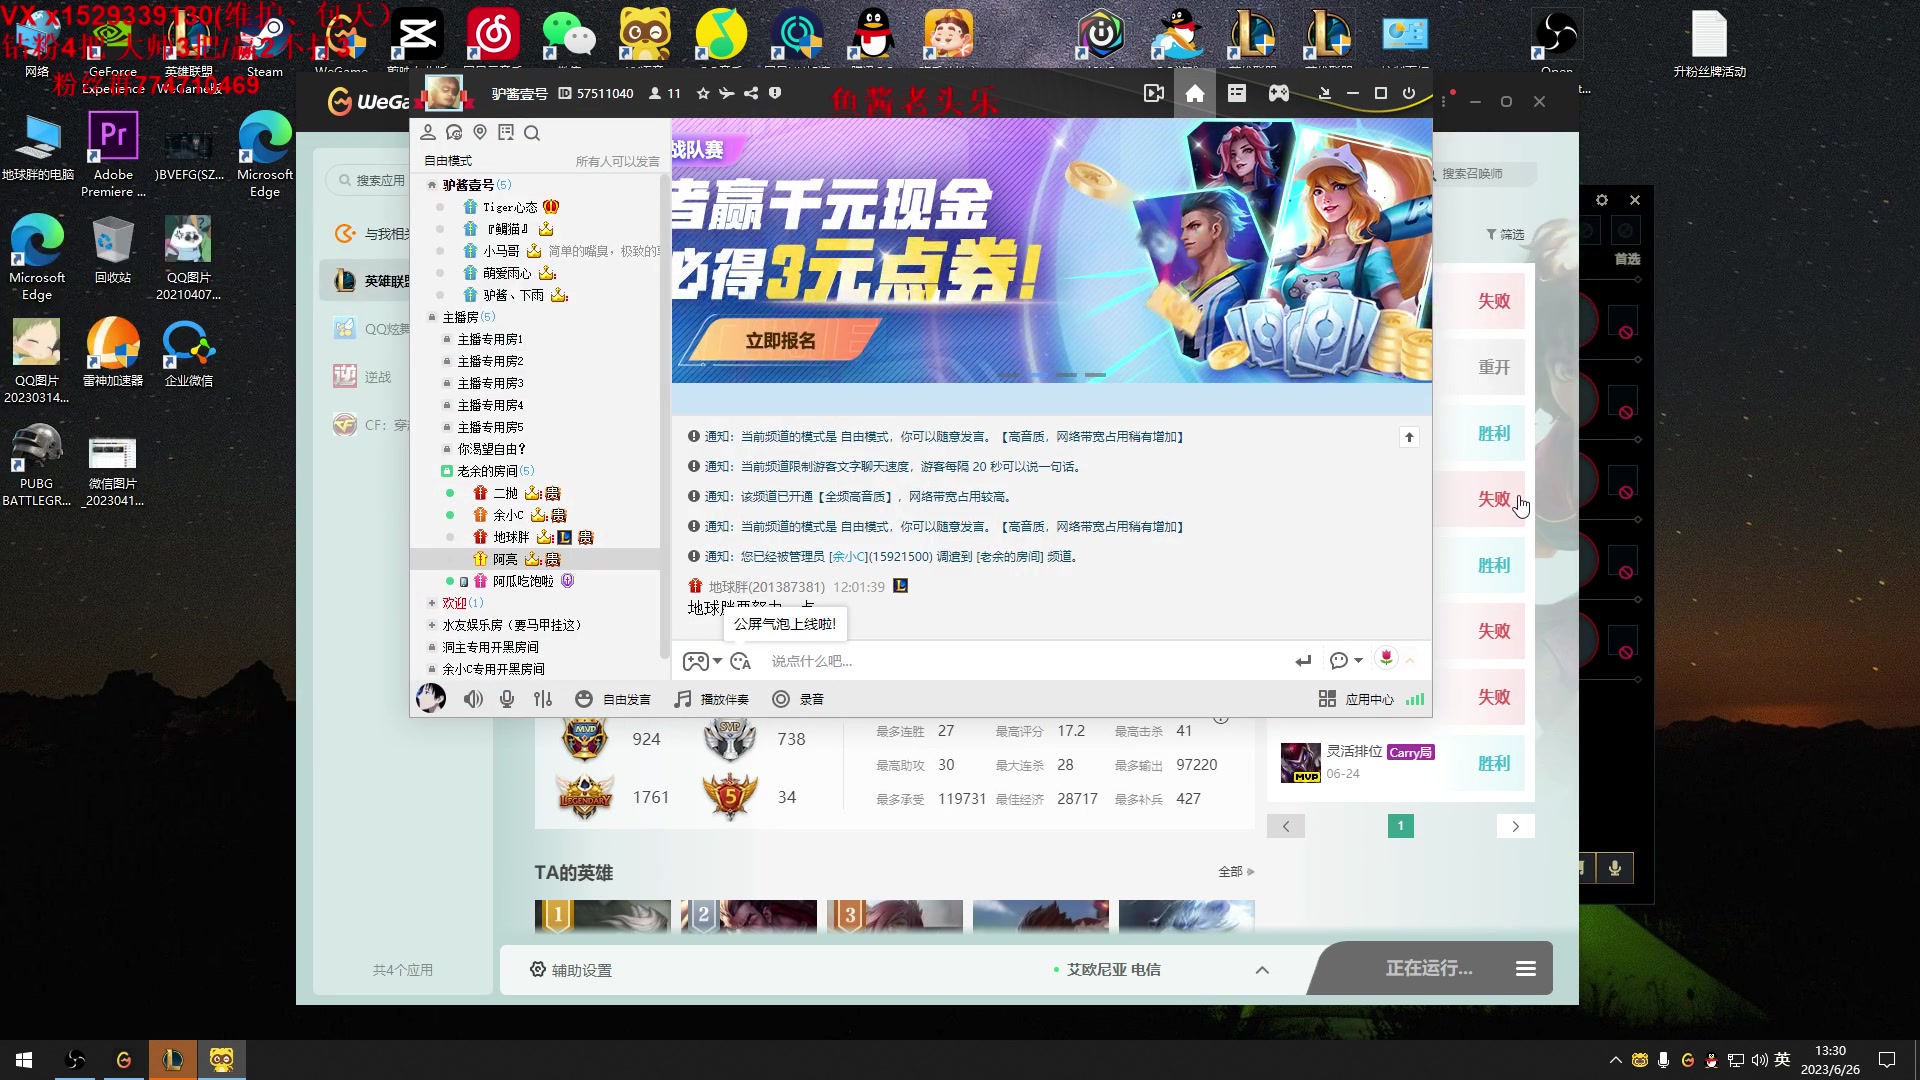Go to next page of match history
Screen dimensions: 1920x1080
1516,827
